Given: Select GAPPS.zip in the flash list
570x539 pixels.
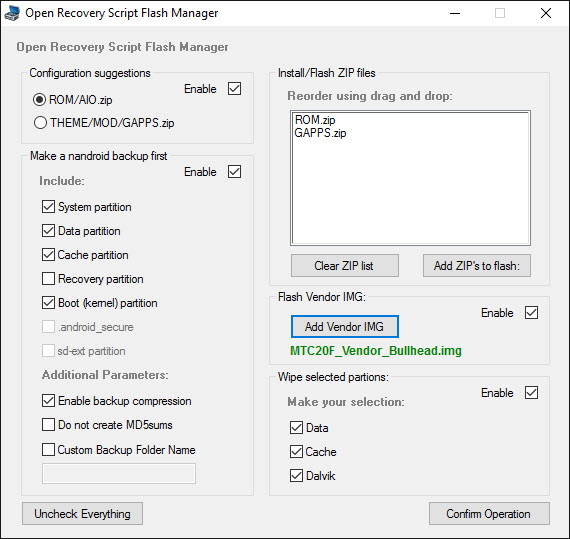Looking at the screenshot, I should click(x=320, y=133).
